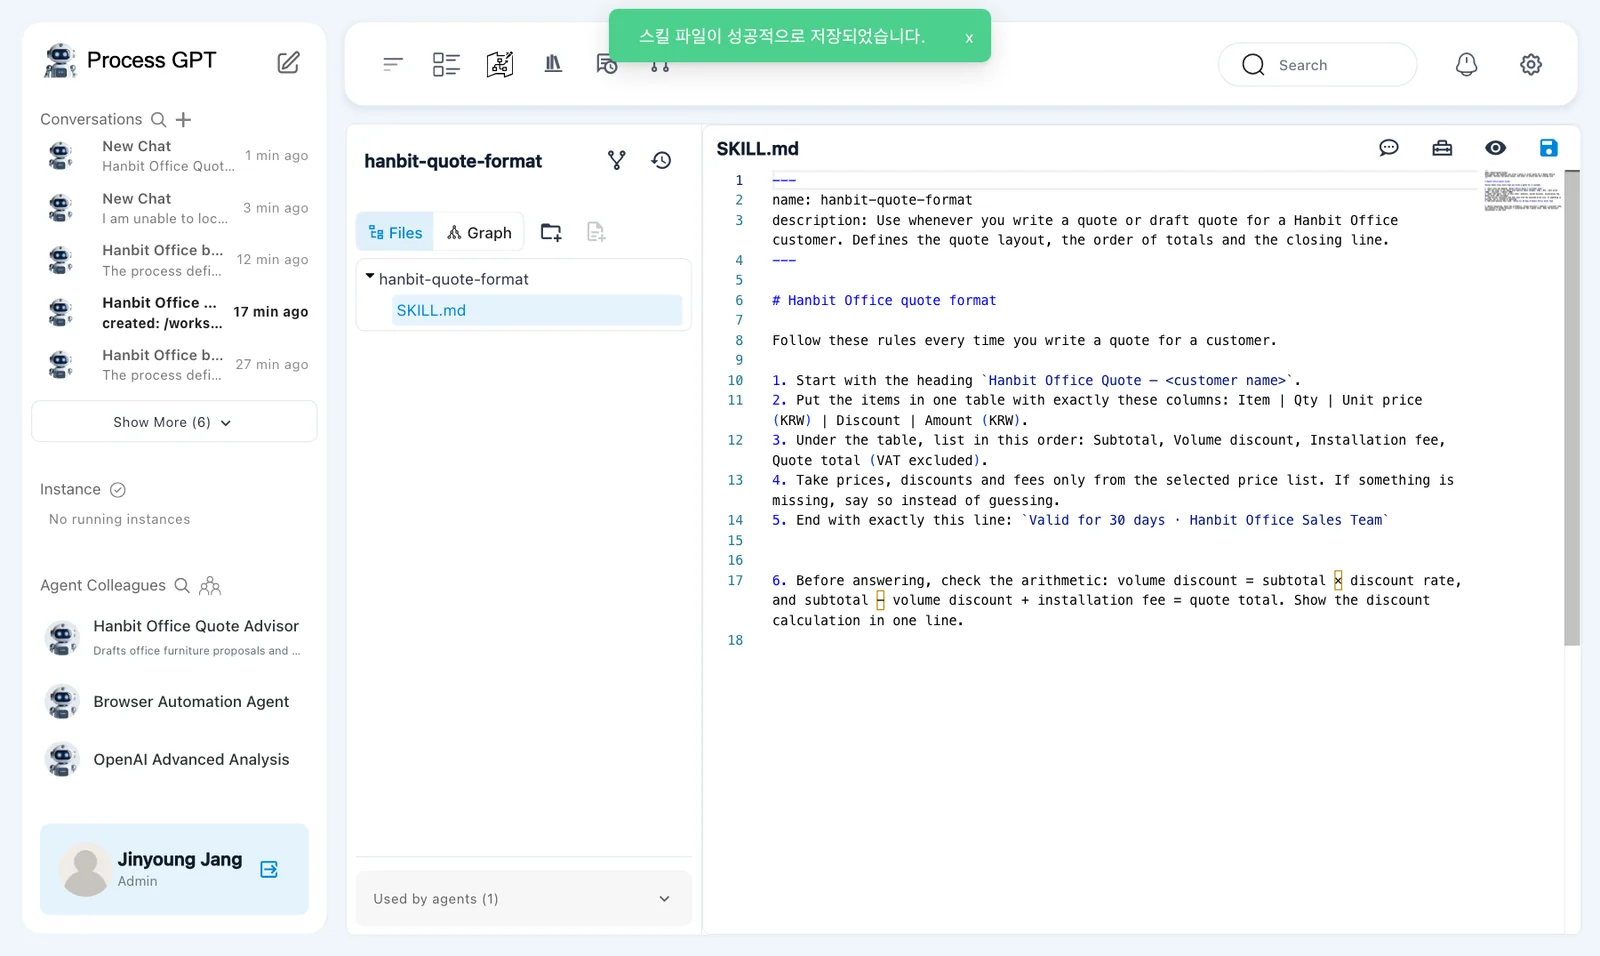The image size is (1600, 956).
Task: Expand Show More (6) conversations
Action: tap(174, 422)
